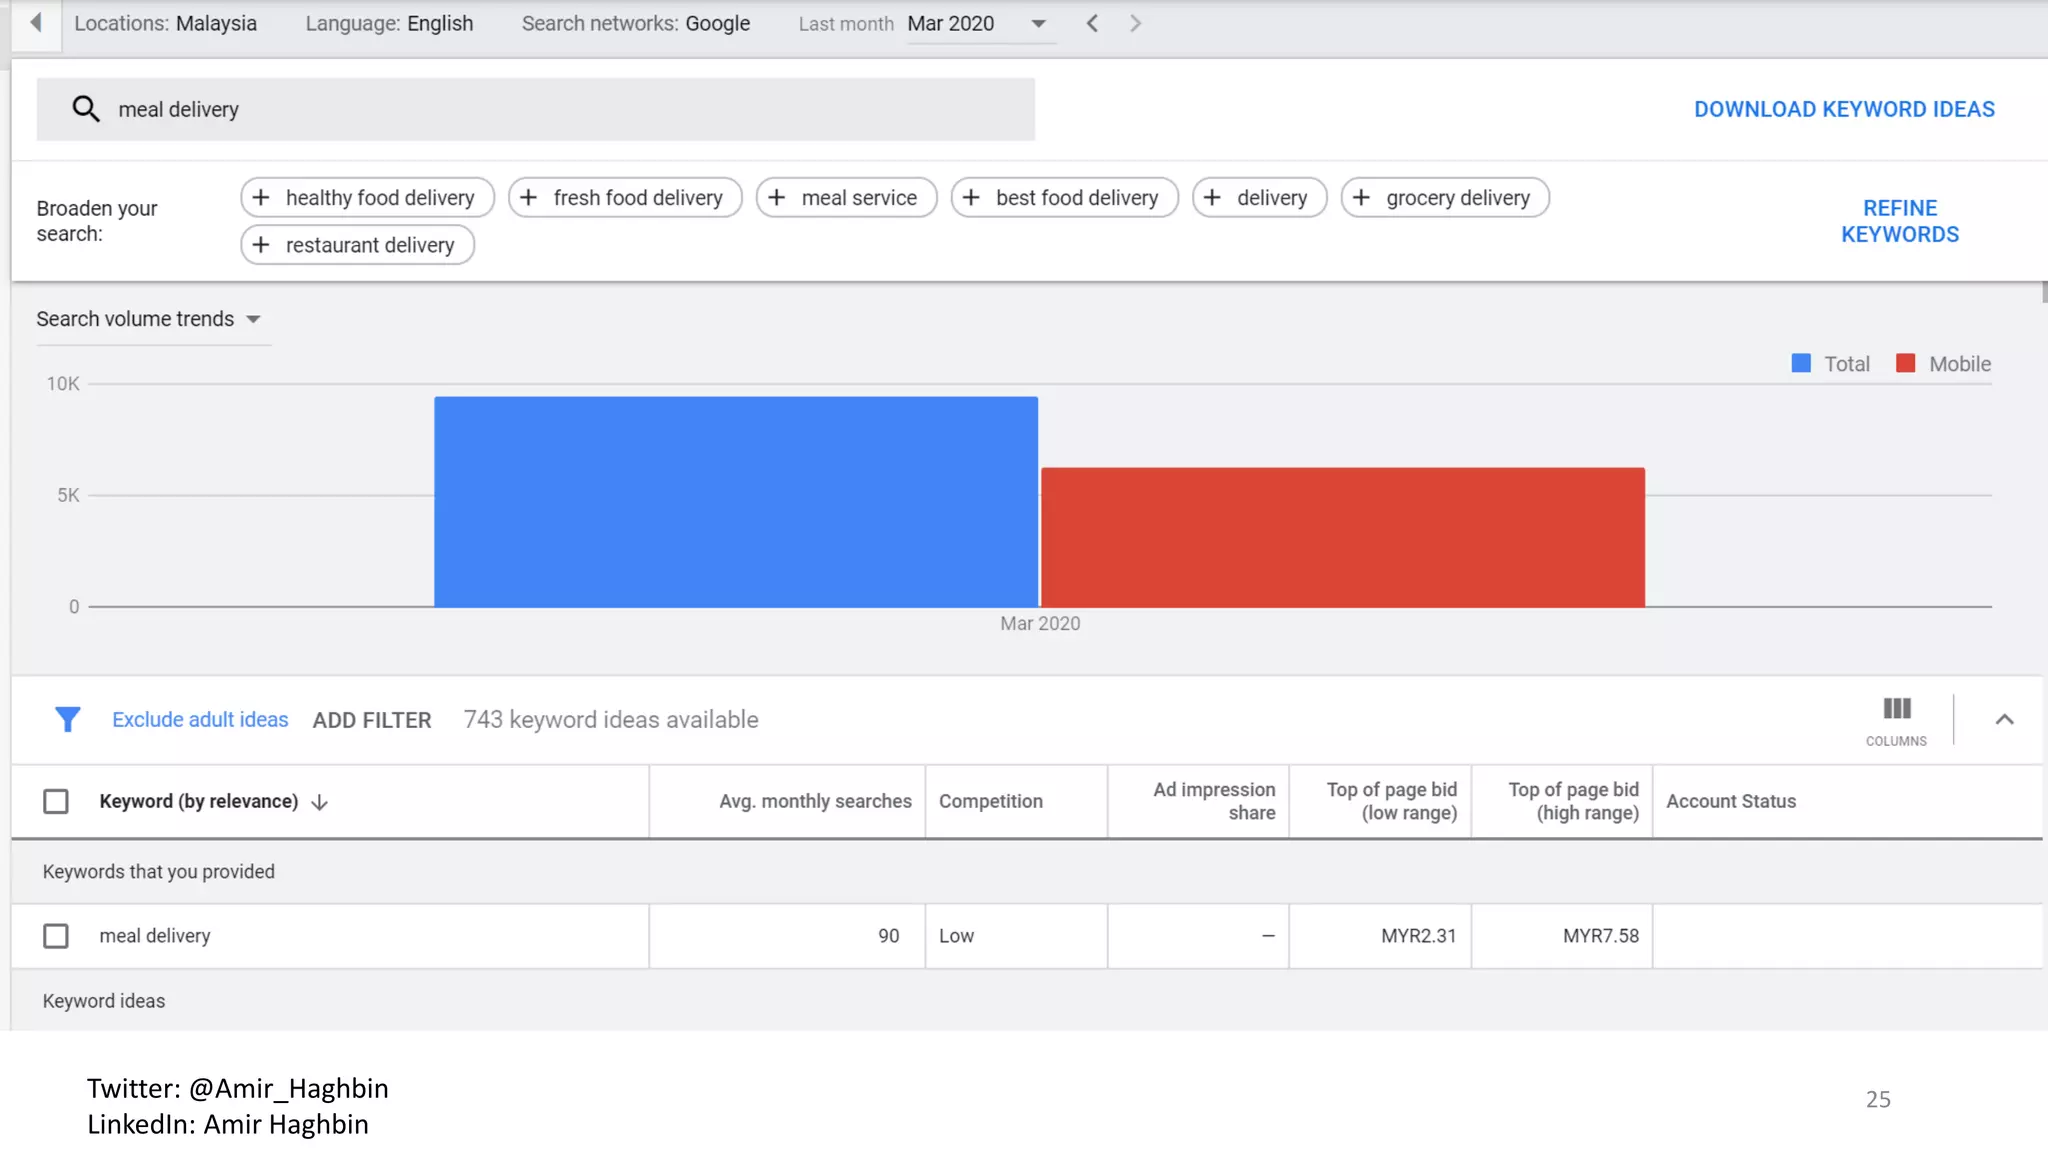Open the Columns selector icon
The width and height of the screenshot is (2048, 1152).
(x=1896, y=710)
